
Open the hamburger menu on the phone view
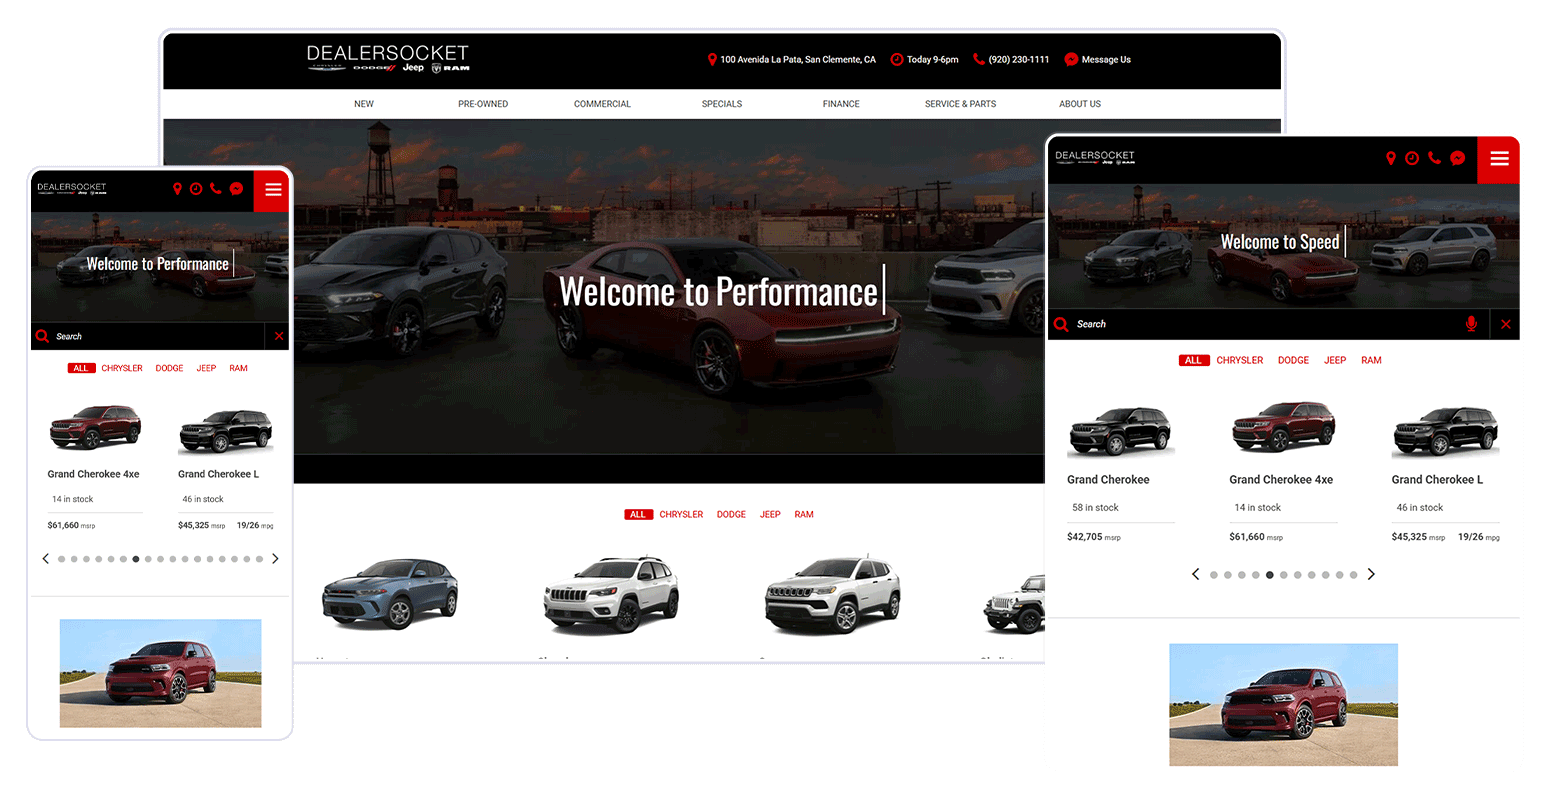(x=273, y=190)
